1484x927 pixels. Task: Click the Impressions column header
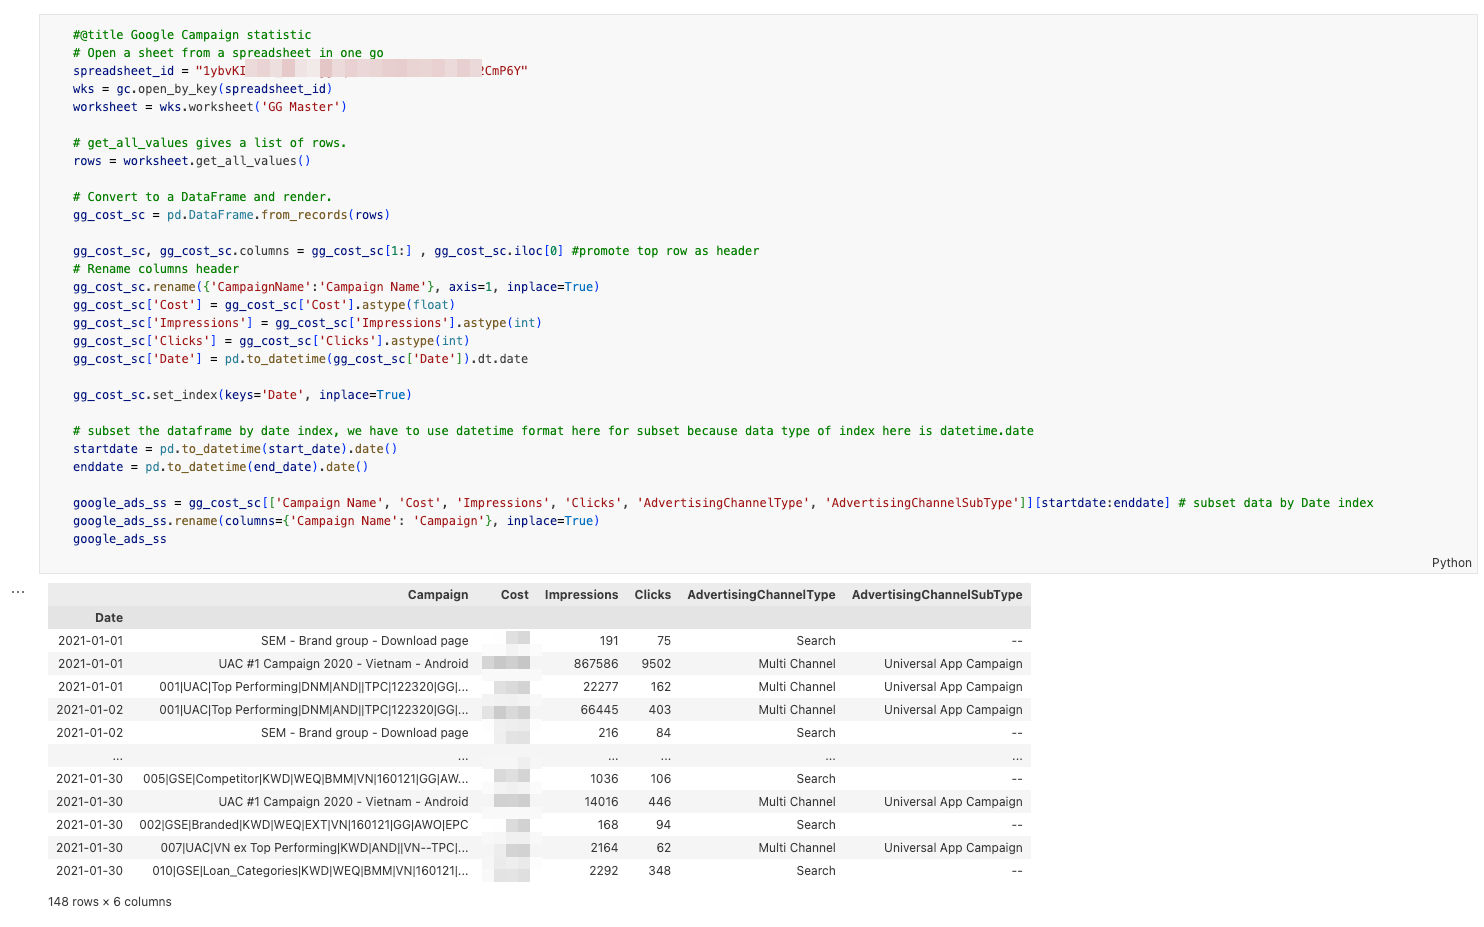tap(581, 595)
